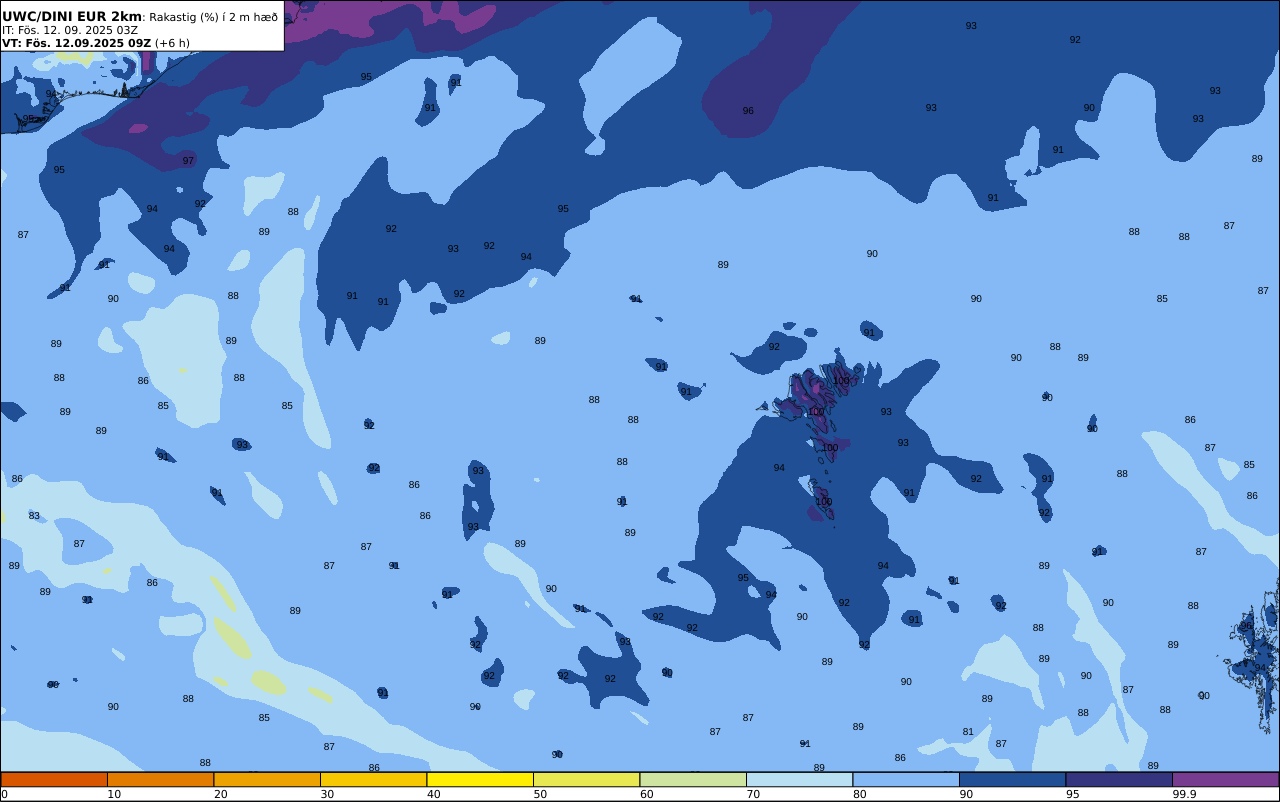1280x802 pixels.
Task: Click the legend tick label '50'
Action: (x=540, y=794)
